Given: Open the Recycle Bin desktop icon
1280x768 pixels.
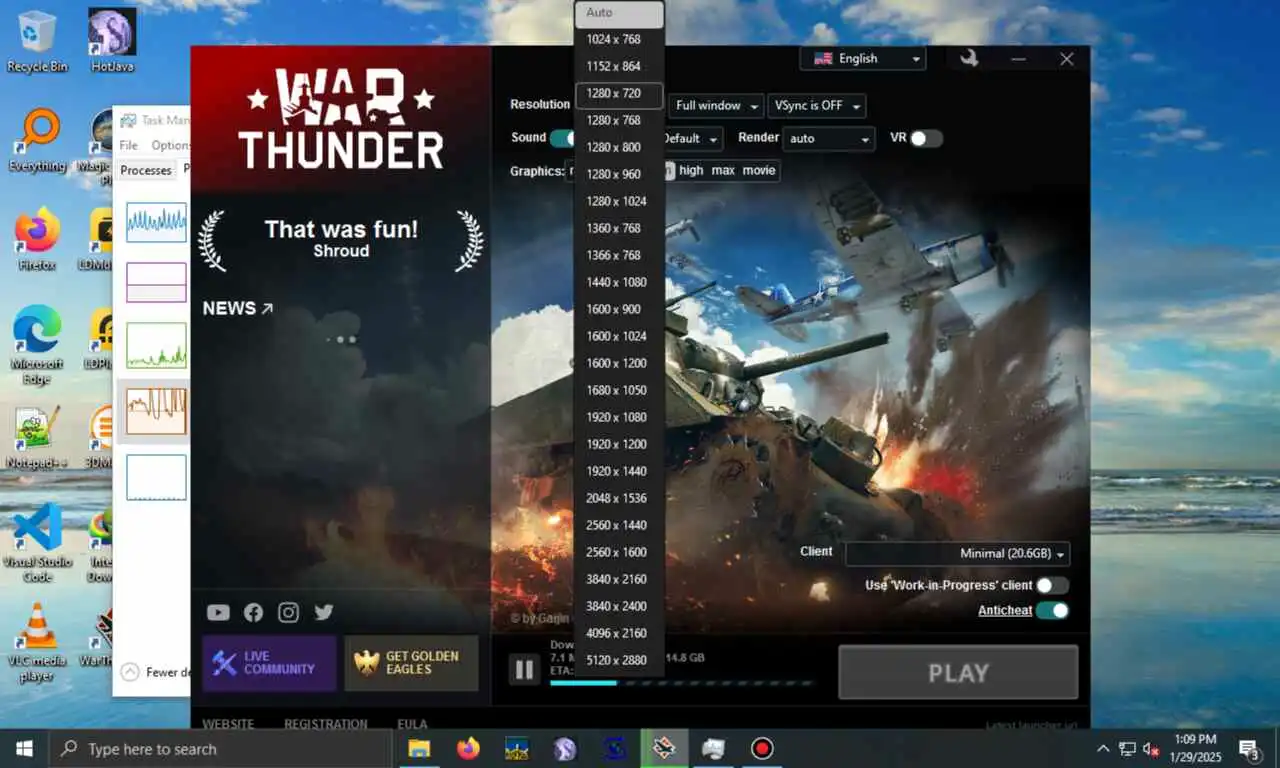Looking at the screenshot, I should (x=37, y=41).
